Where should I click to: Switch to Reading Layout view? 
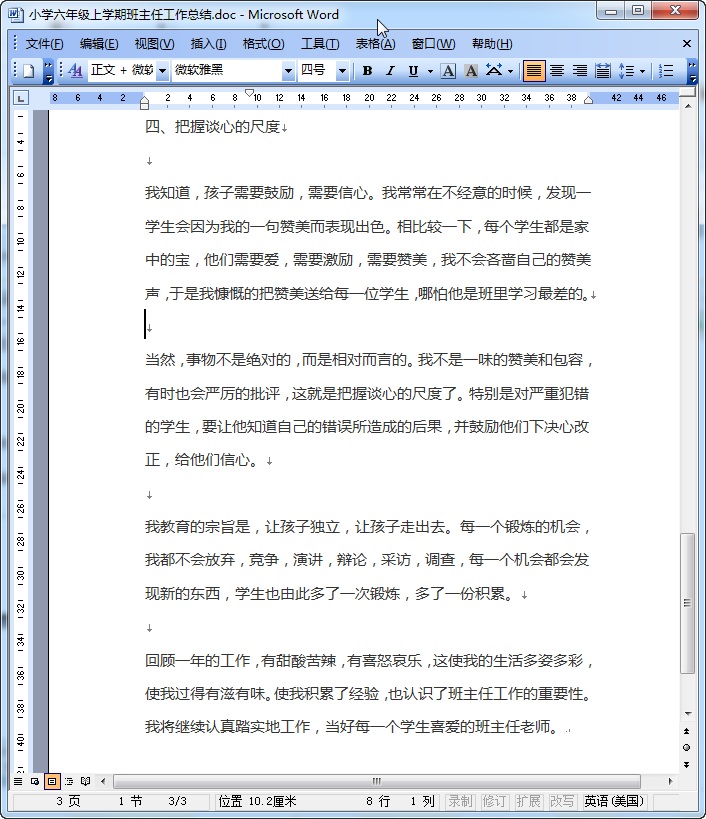tap(86, 781)
